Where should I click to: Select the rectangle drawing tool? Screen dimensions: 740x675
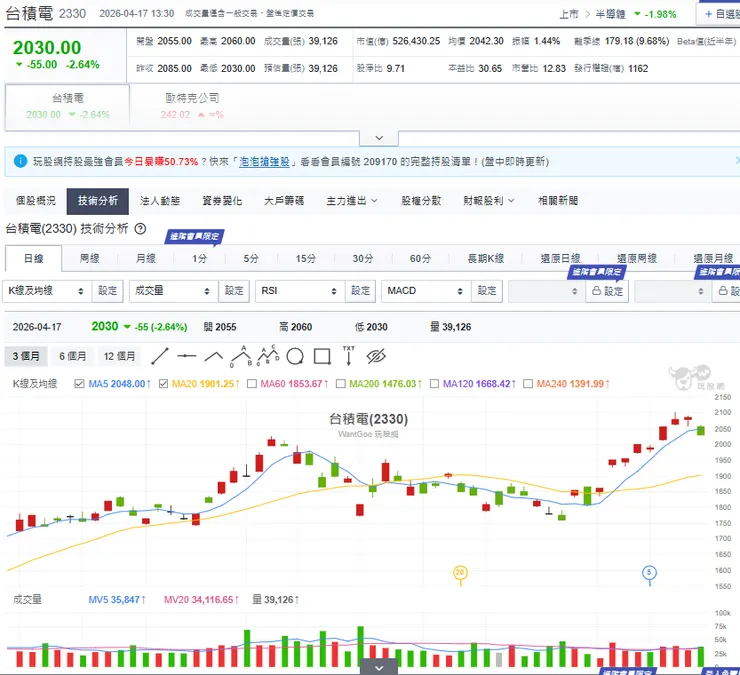pos(322,356)
